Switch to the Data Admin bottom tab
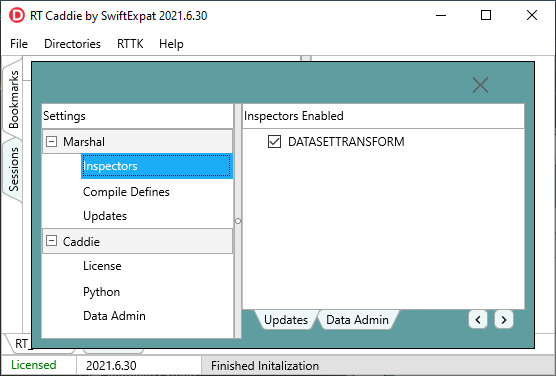The width and height of the screenshot is (556, 376). 357,320
